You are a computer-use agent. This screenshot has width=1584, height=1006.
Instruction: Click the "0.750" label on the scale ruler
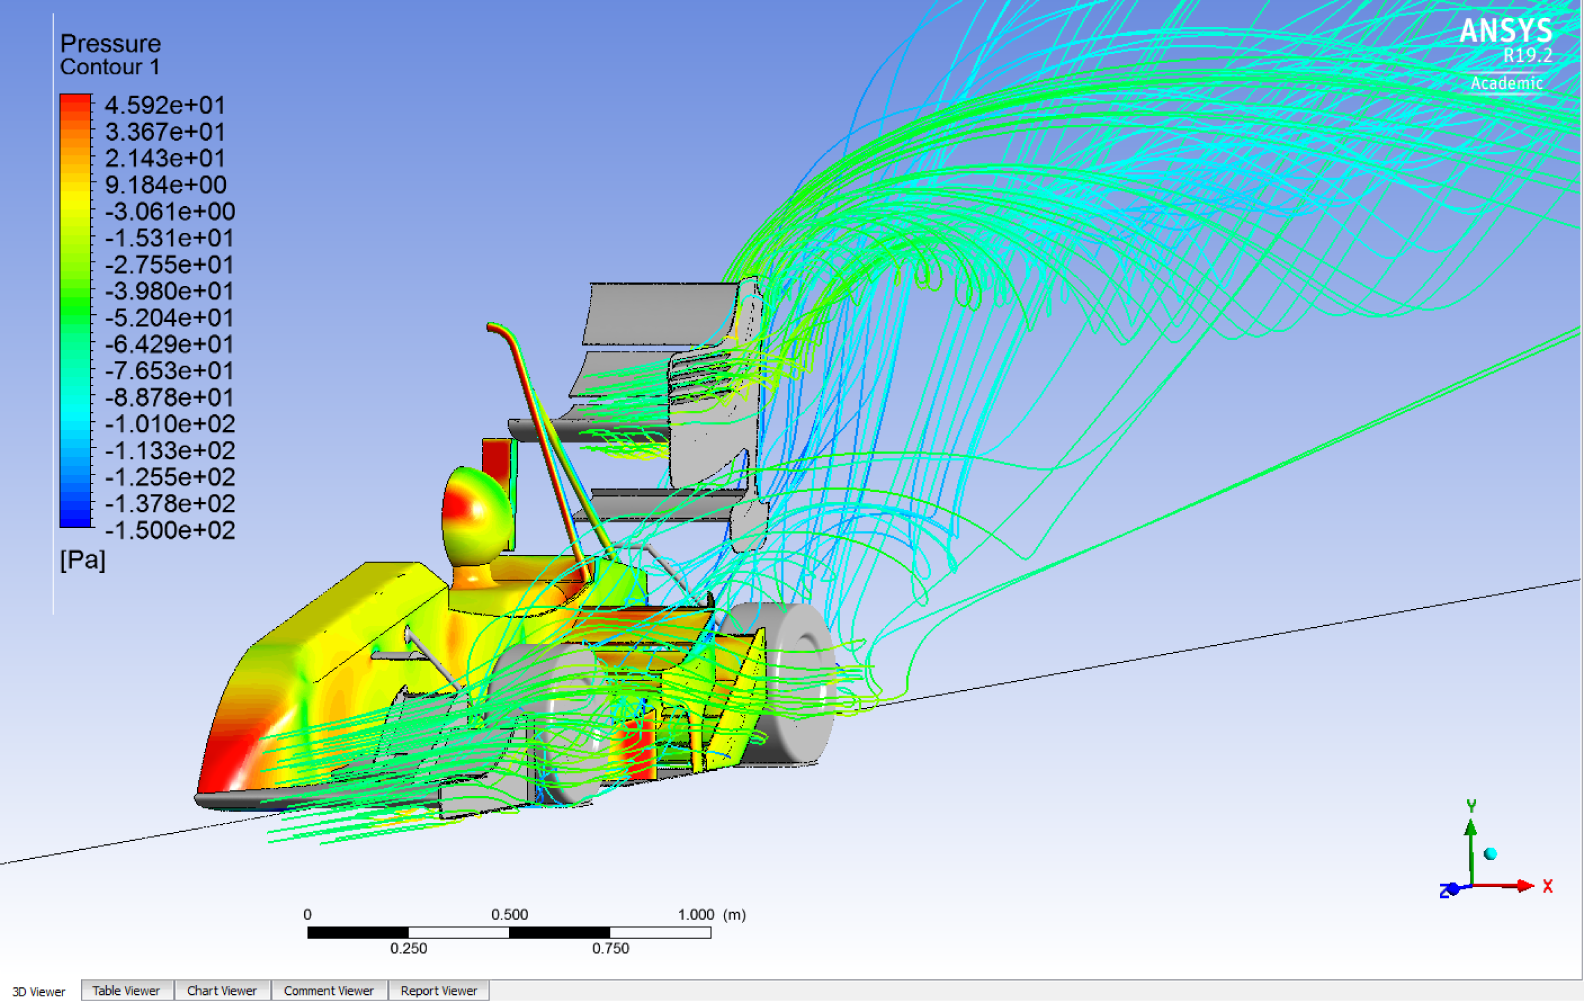pos(611,948)
